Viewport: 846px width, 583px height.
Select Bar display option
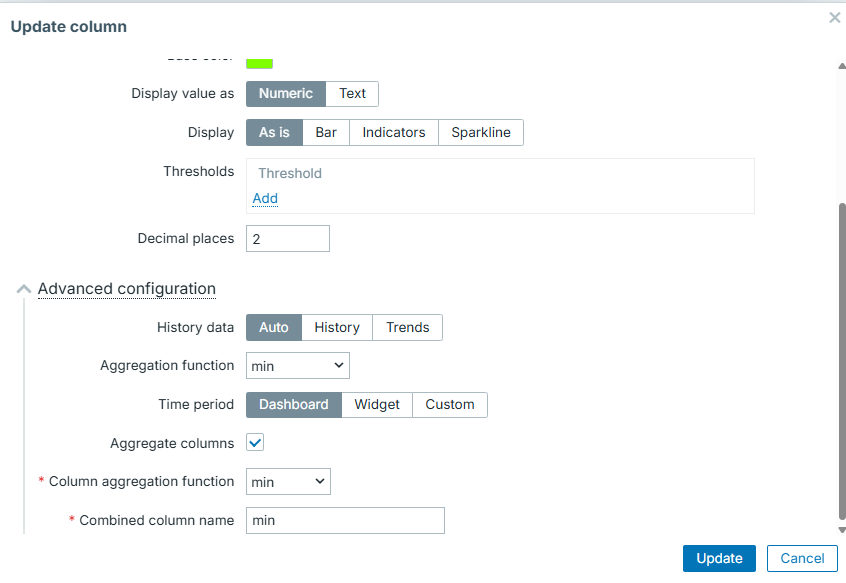326,133
